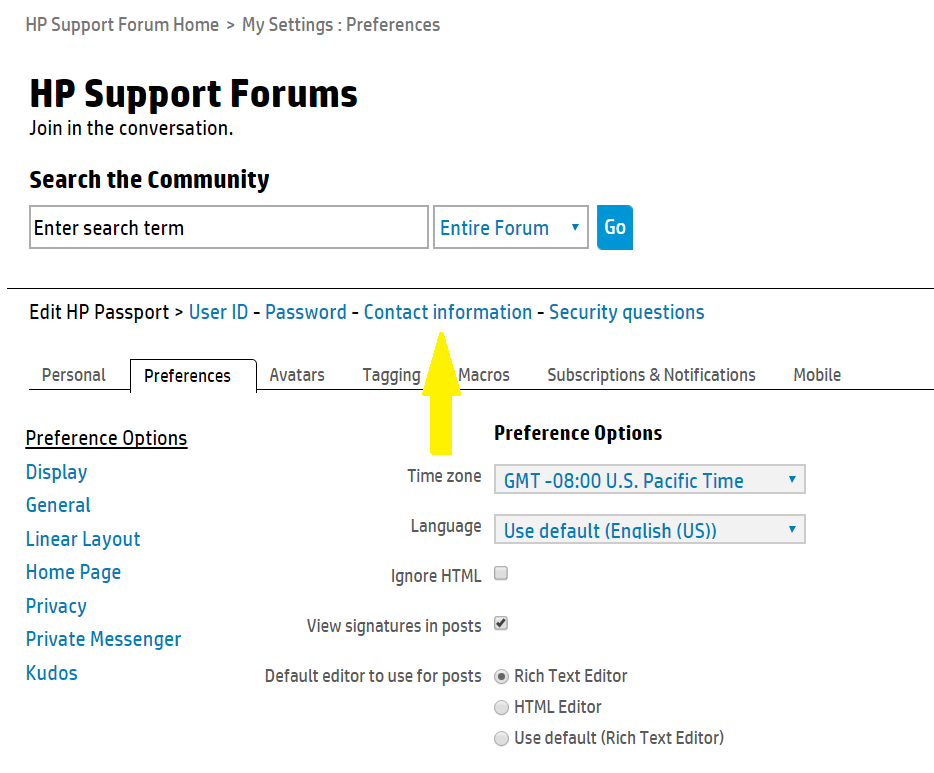Click the Security questions link
Screen dimensions: 934x773
(626, 312)
